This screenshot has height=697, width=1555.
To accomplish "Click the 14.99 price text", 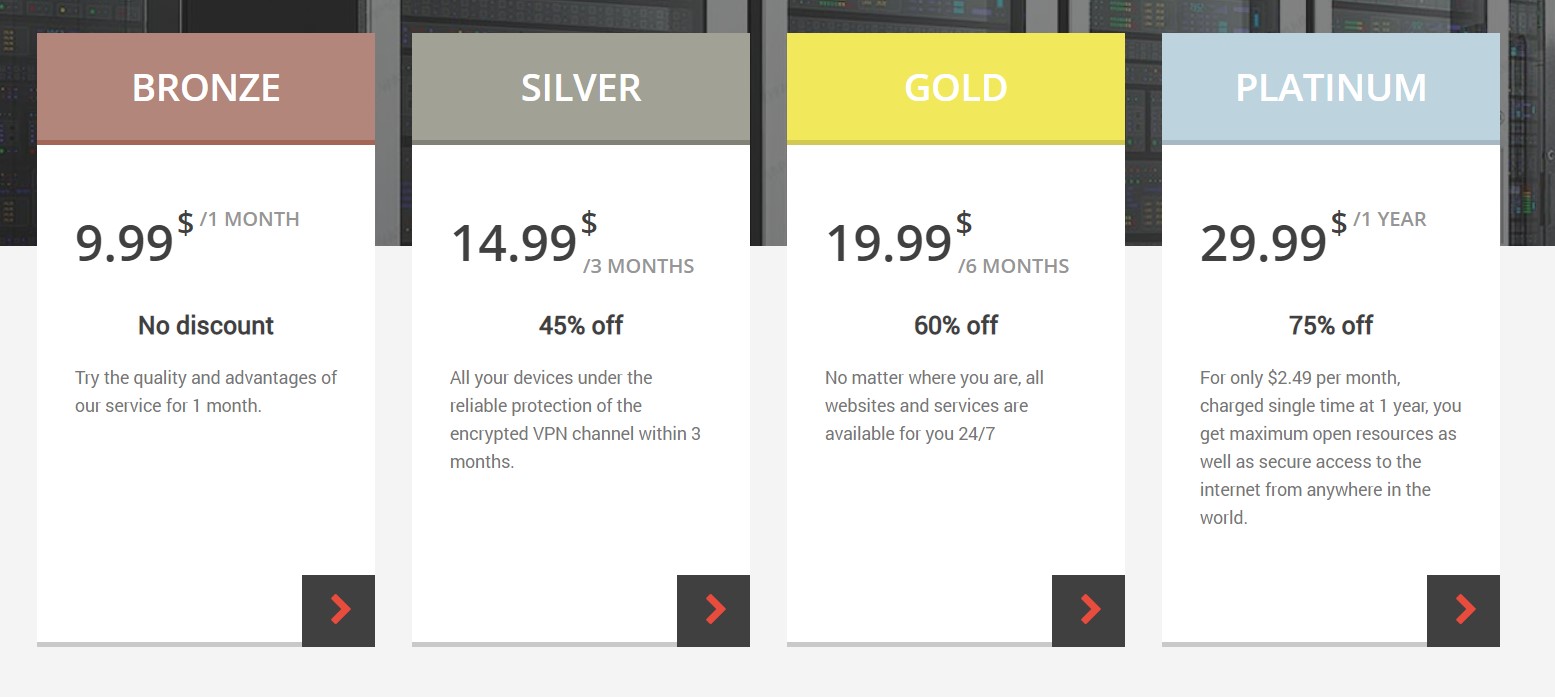I will click(x=514, y=243).
